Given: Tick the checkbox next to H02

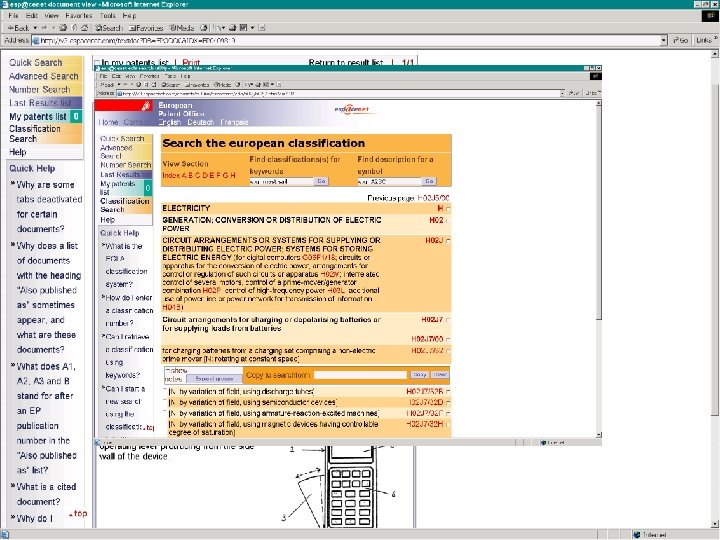Looking at the screenshot, I should pyautogui.click(x=448, y=221).
